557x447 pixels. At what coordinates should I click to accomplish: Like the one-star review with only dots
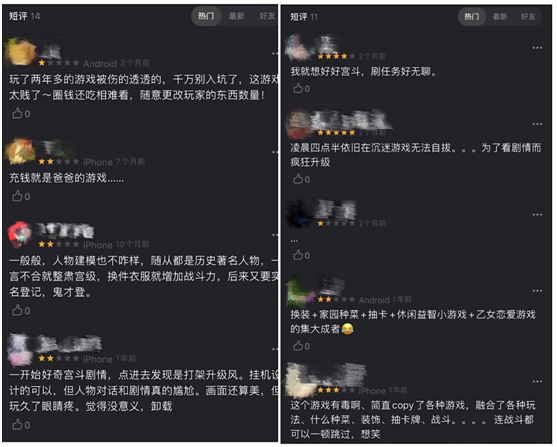pos(302,255)
